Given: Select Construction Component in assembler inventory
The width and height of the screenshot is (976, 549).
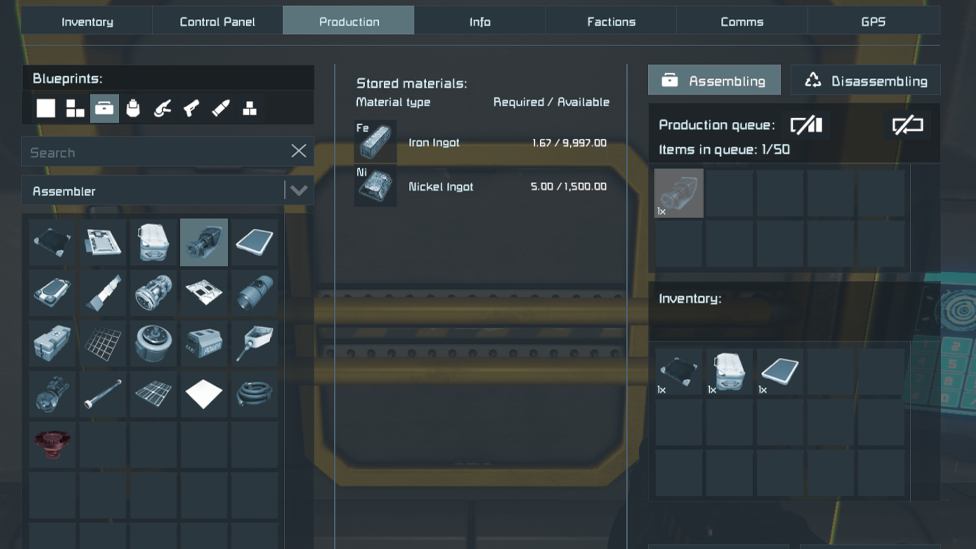Looking at the screenshot, I should (729, 372).
